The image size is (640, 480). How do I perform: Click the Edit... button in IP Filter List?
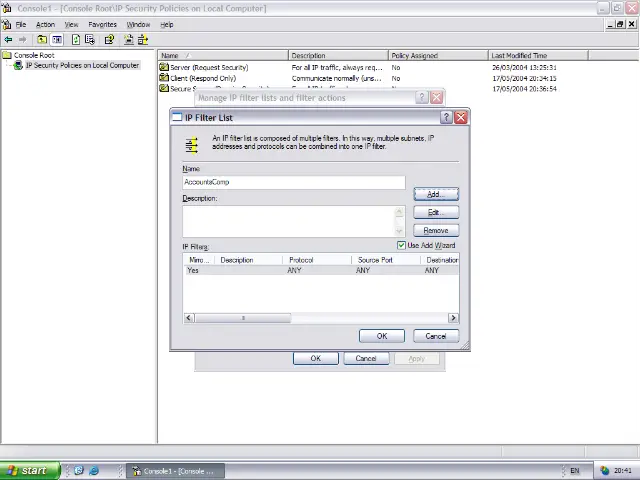click(435, 212)
